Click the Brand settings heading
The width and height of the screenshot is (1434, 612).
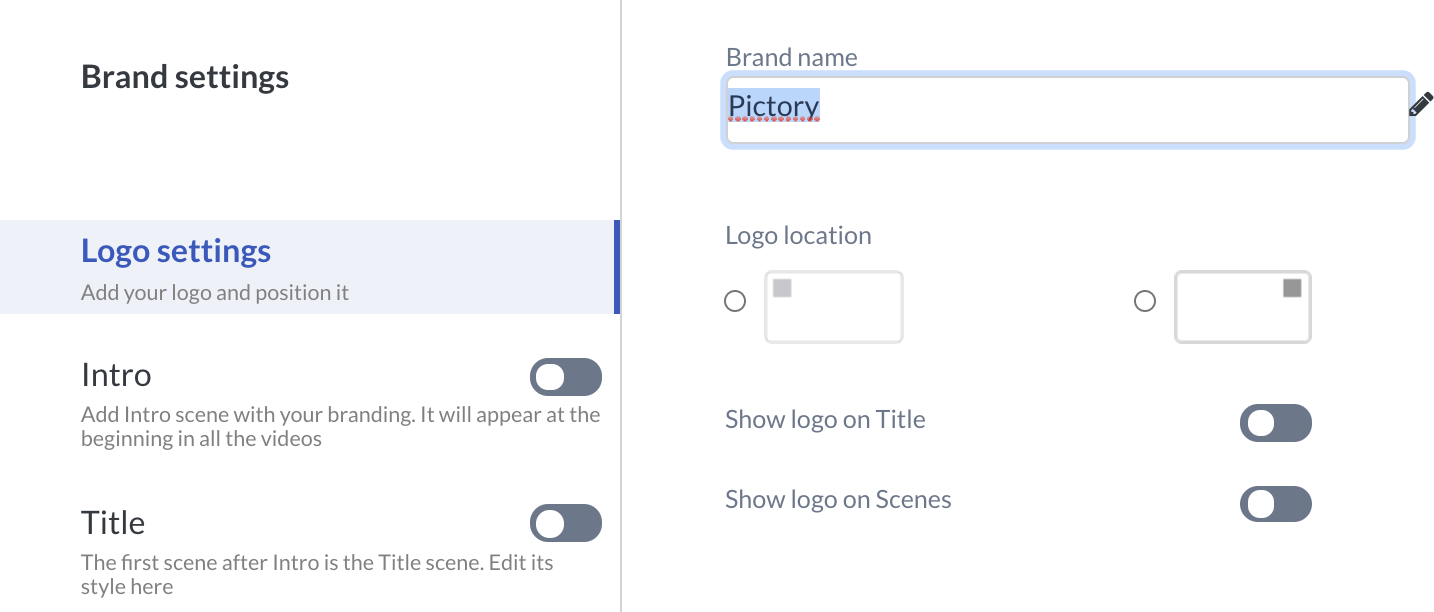tap(185, 77)
